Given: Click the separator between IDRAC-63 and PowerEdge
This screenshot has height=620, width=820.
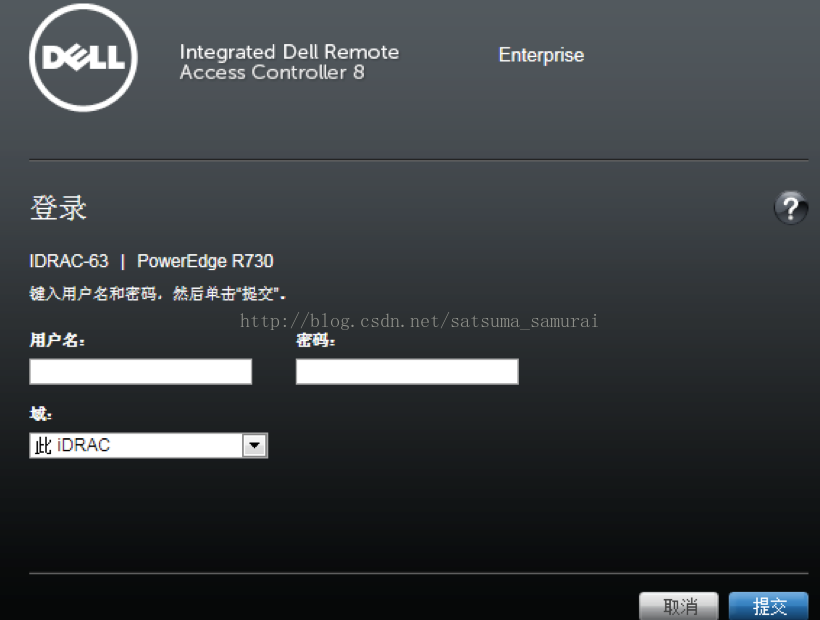Looking at the screenshot, I should click(x=122, y=261).
